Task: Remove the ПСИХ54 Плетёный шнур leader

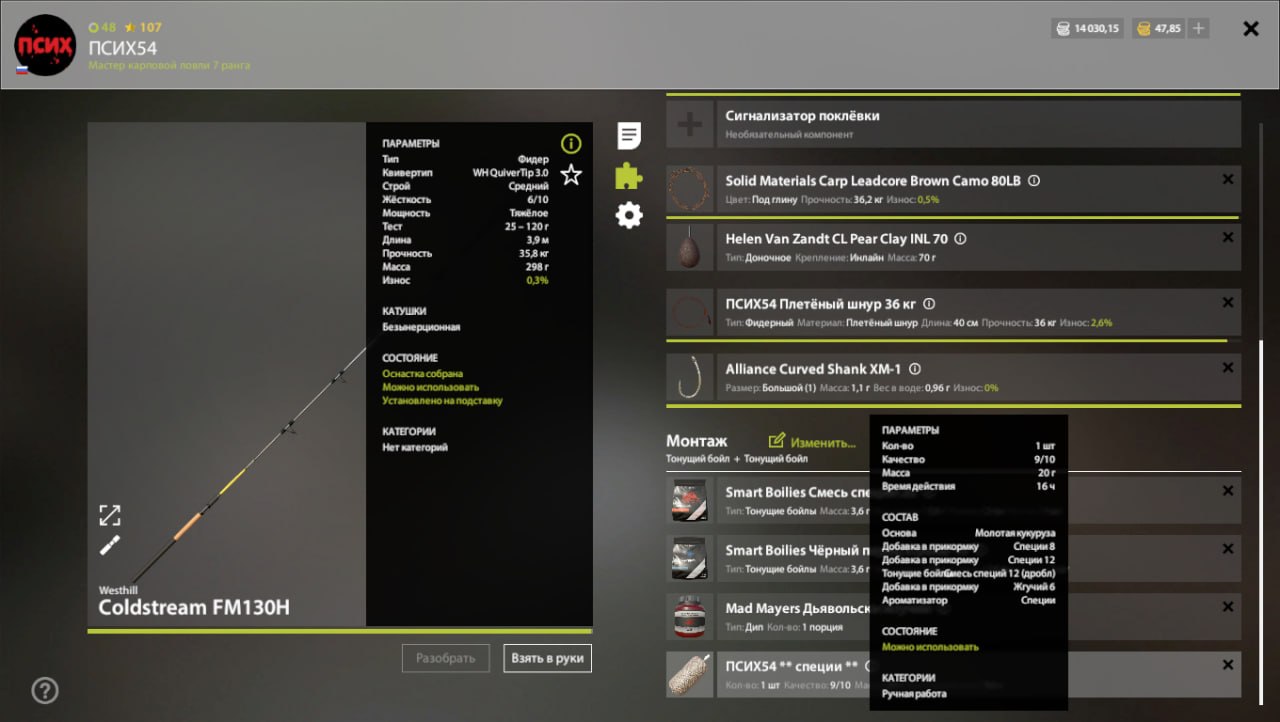Action: 1228,303
